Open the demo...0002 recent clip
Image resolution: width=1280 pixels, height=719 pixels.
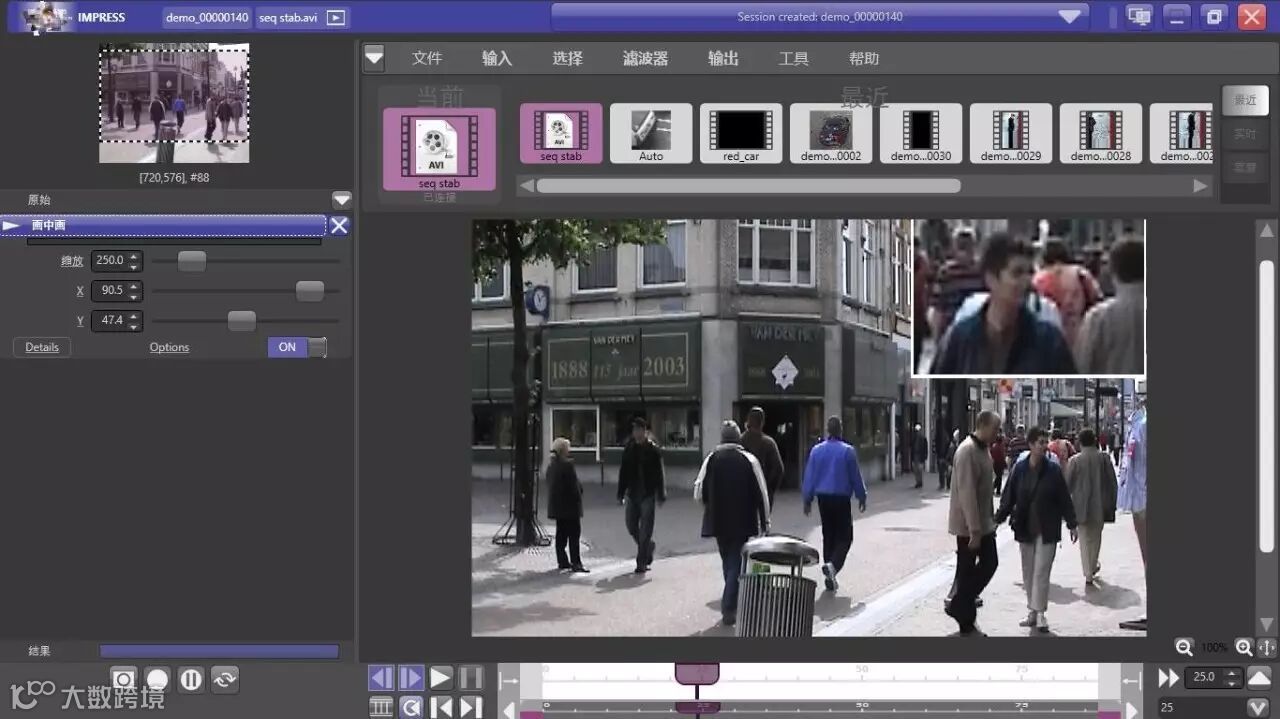tap(831, 133)
